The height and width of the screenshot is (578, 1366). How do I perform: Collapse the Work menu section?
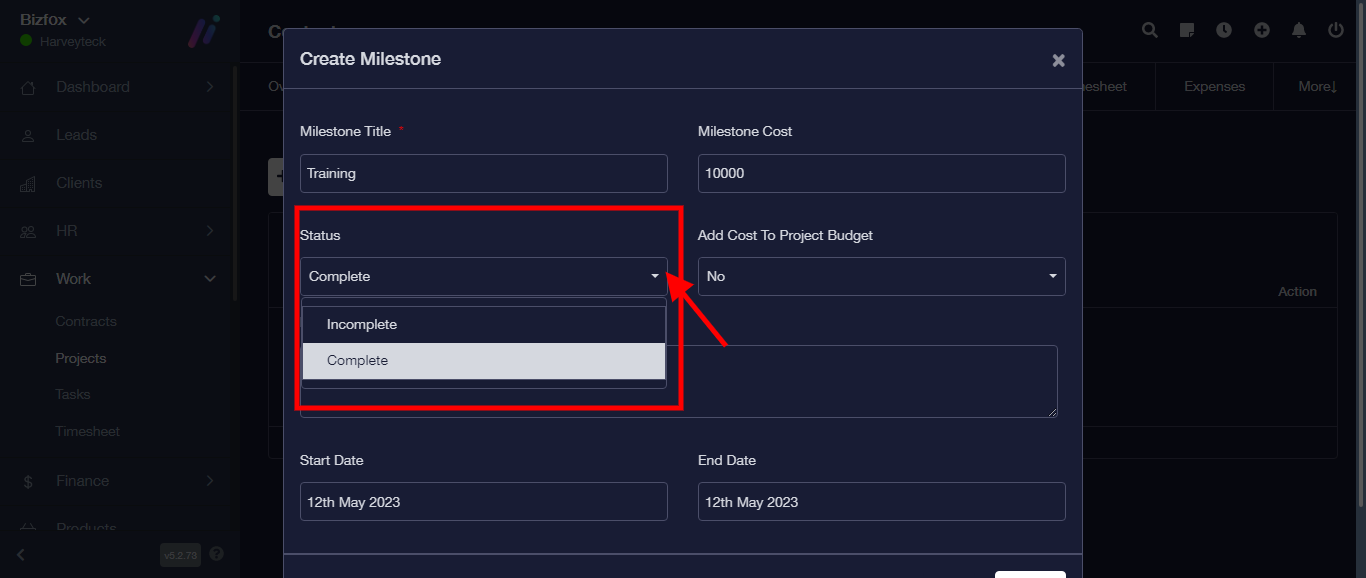209,279
